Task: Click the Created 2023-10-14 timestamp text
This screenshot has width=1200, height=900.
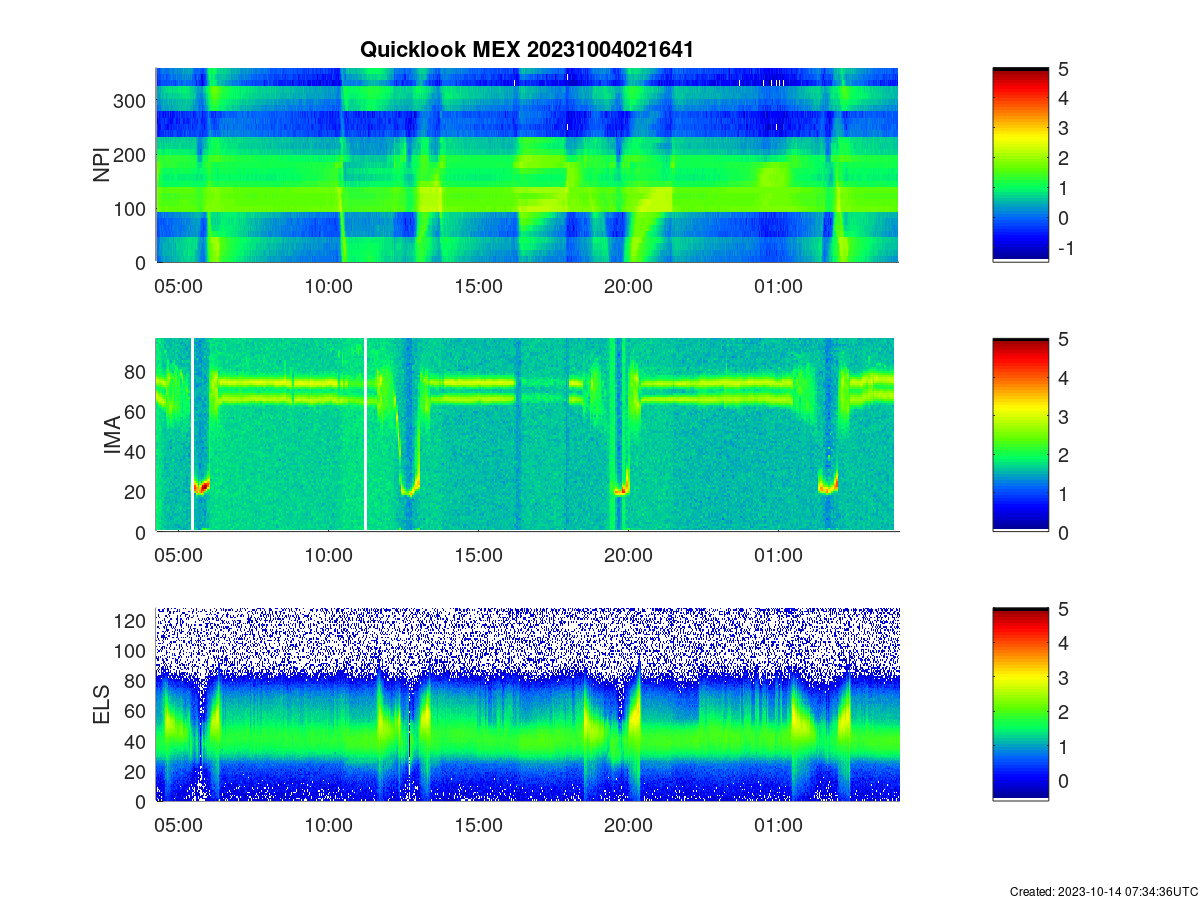Action: [x=1103, y=891]
